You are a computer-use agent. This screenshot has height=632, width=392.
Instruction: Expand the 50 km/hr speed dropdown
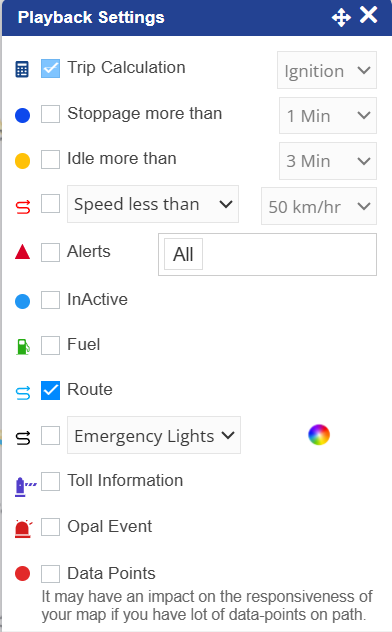(319, 206)
